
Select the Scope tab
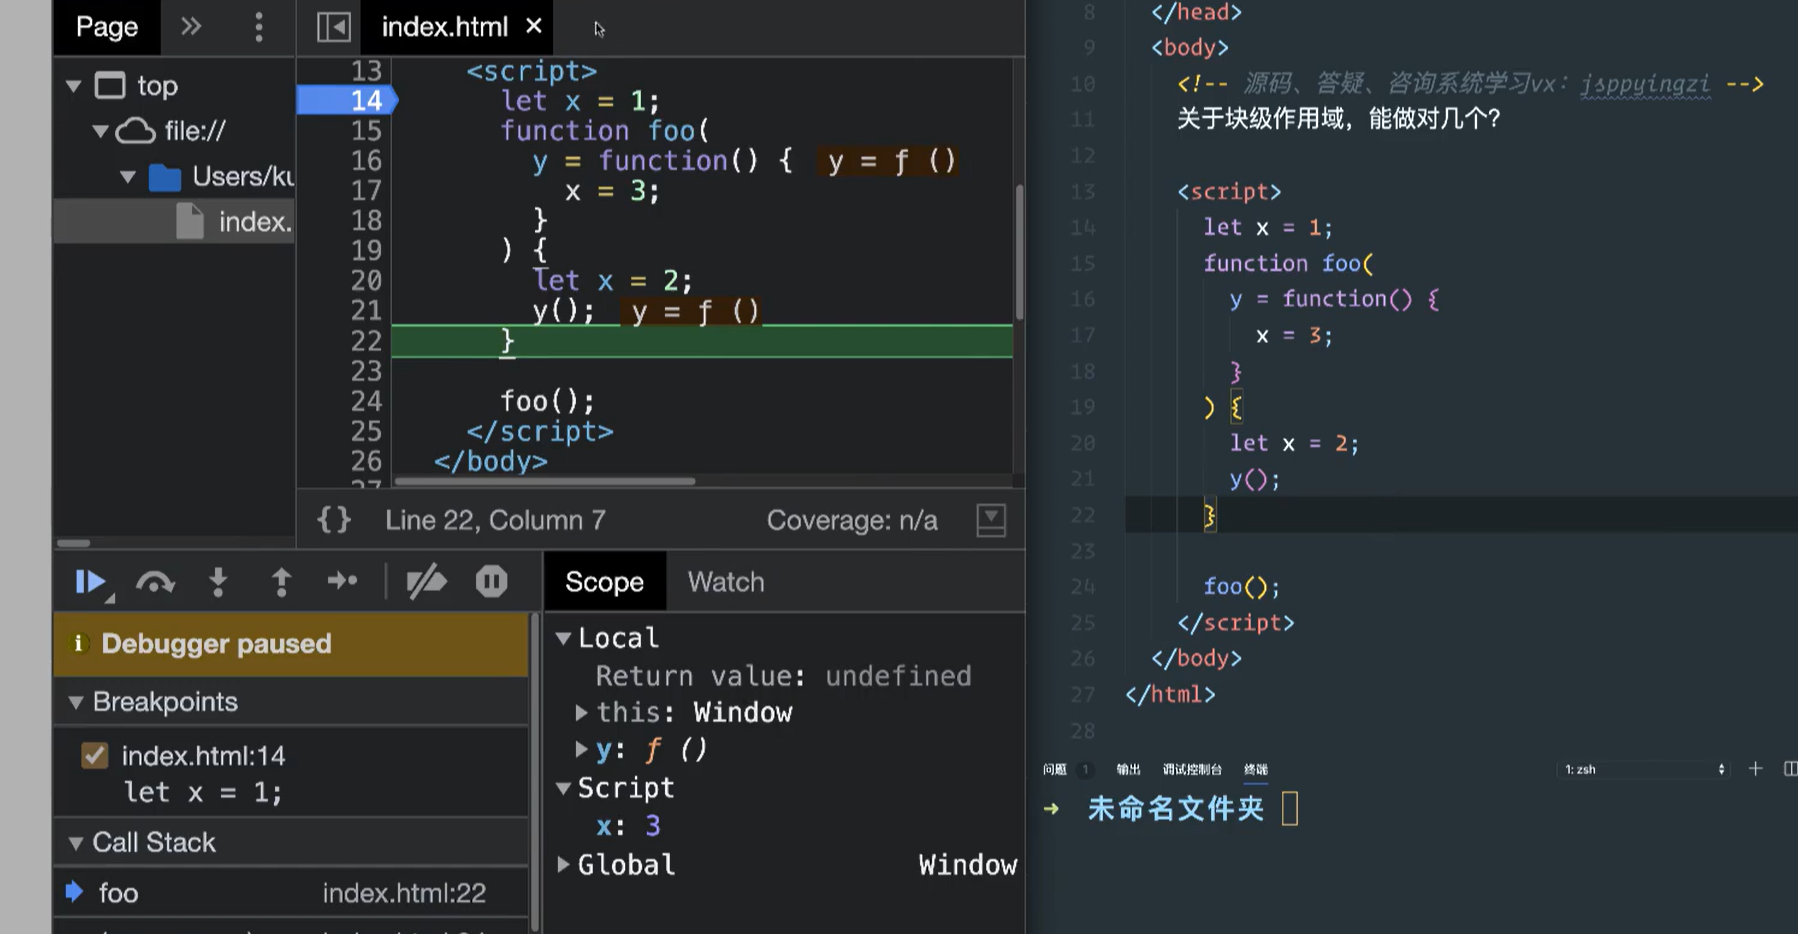coord(604,582)
